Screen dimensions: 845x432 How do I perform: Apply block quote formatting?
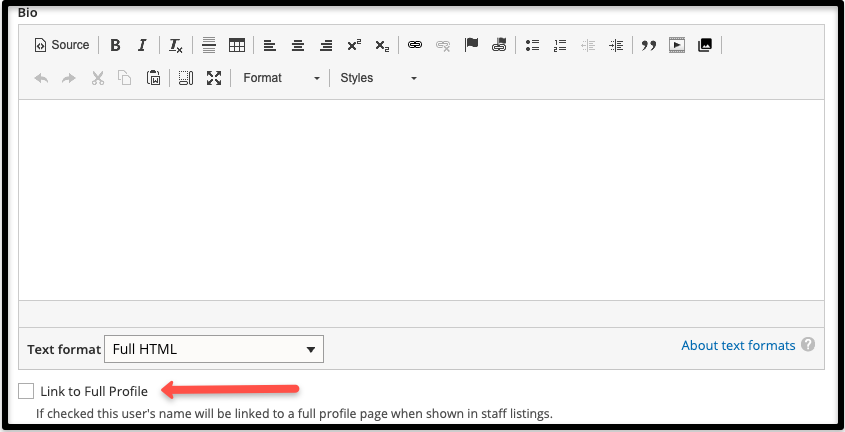tap(648, 45)
